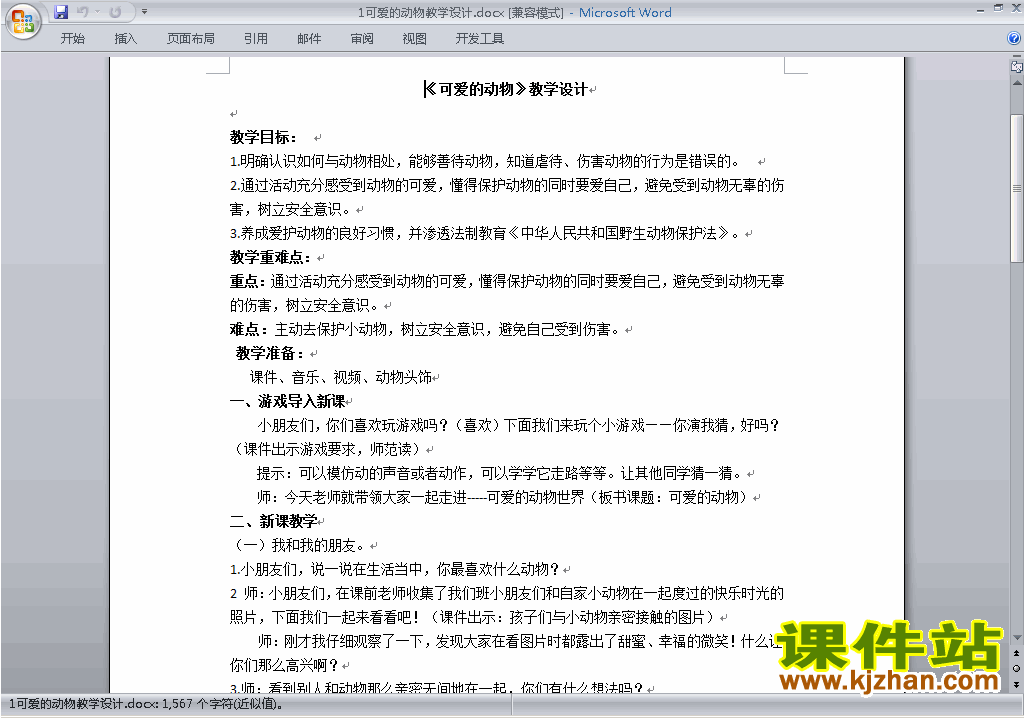This screenshot has width=1024, height=718.
Task: Click the heading 教学目标：
Action: (x=264, y=137)
